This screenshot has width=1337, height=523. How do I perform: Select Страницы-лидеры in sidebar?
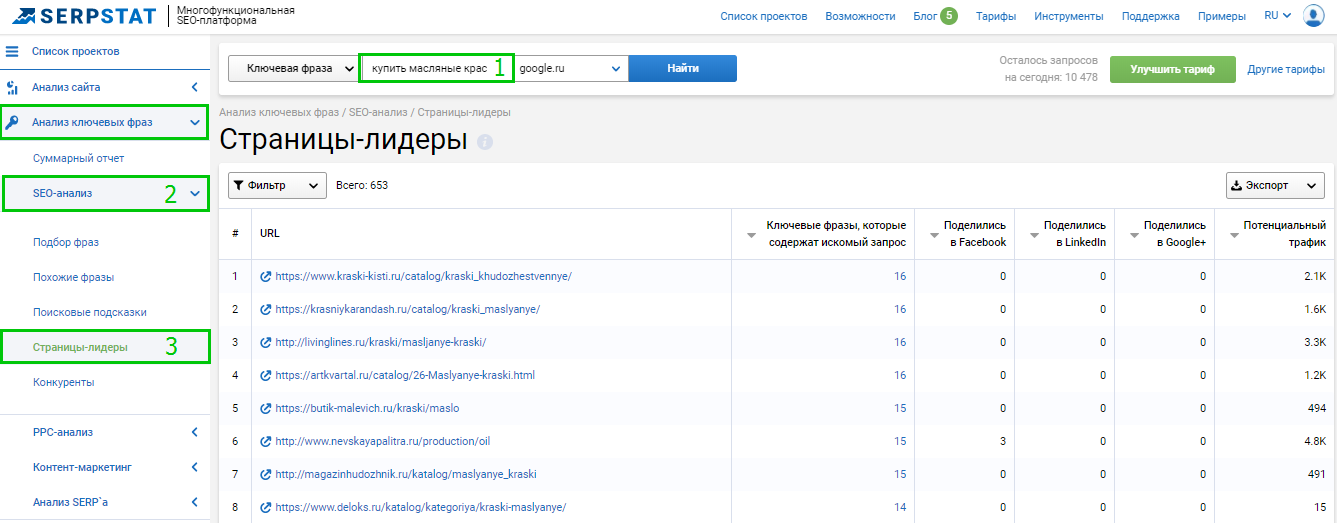(x=80, y=347)
